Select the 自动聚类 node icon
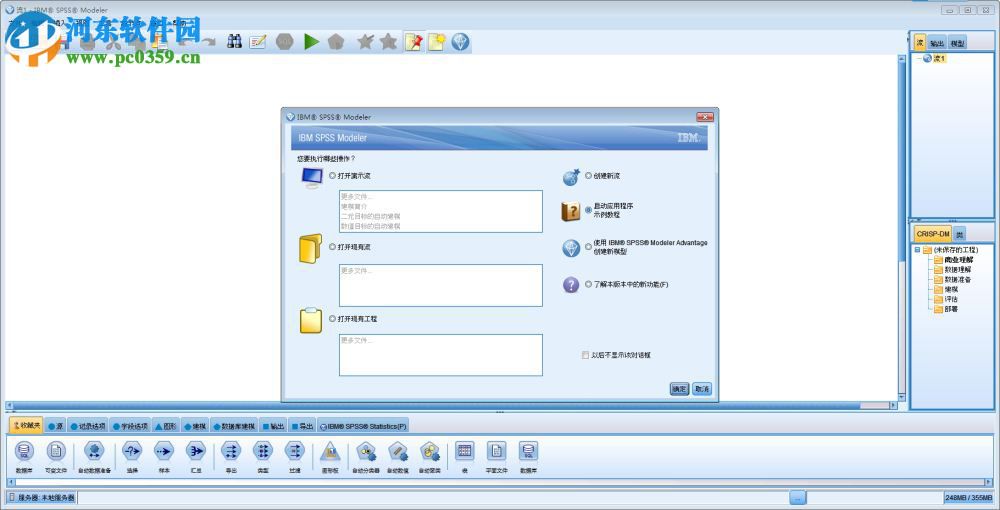Screen dimensions: 1000x510 tap(430, 456)
